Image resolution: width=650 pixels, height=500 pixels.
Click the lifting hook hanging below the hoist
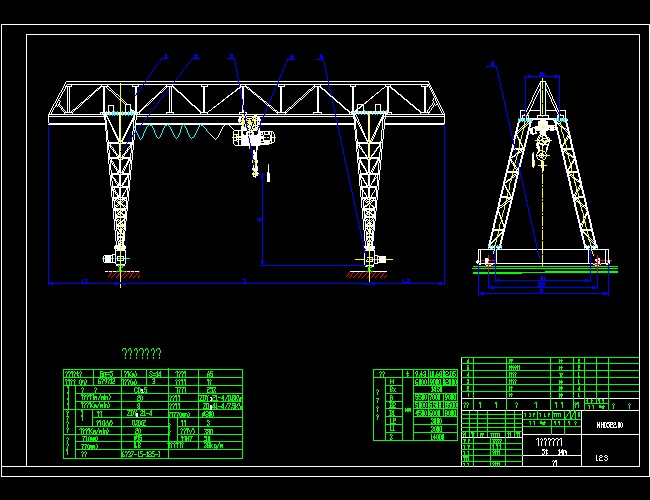point(255,171)
